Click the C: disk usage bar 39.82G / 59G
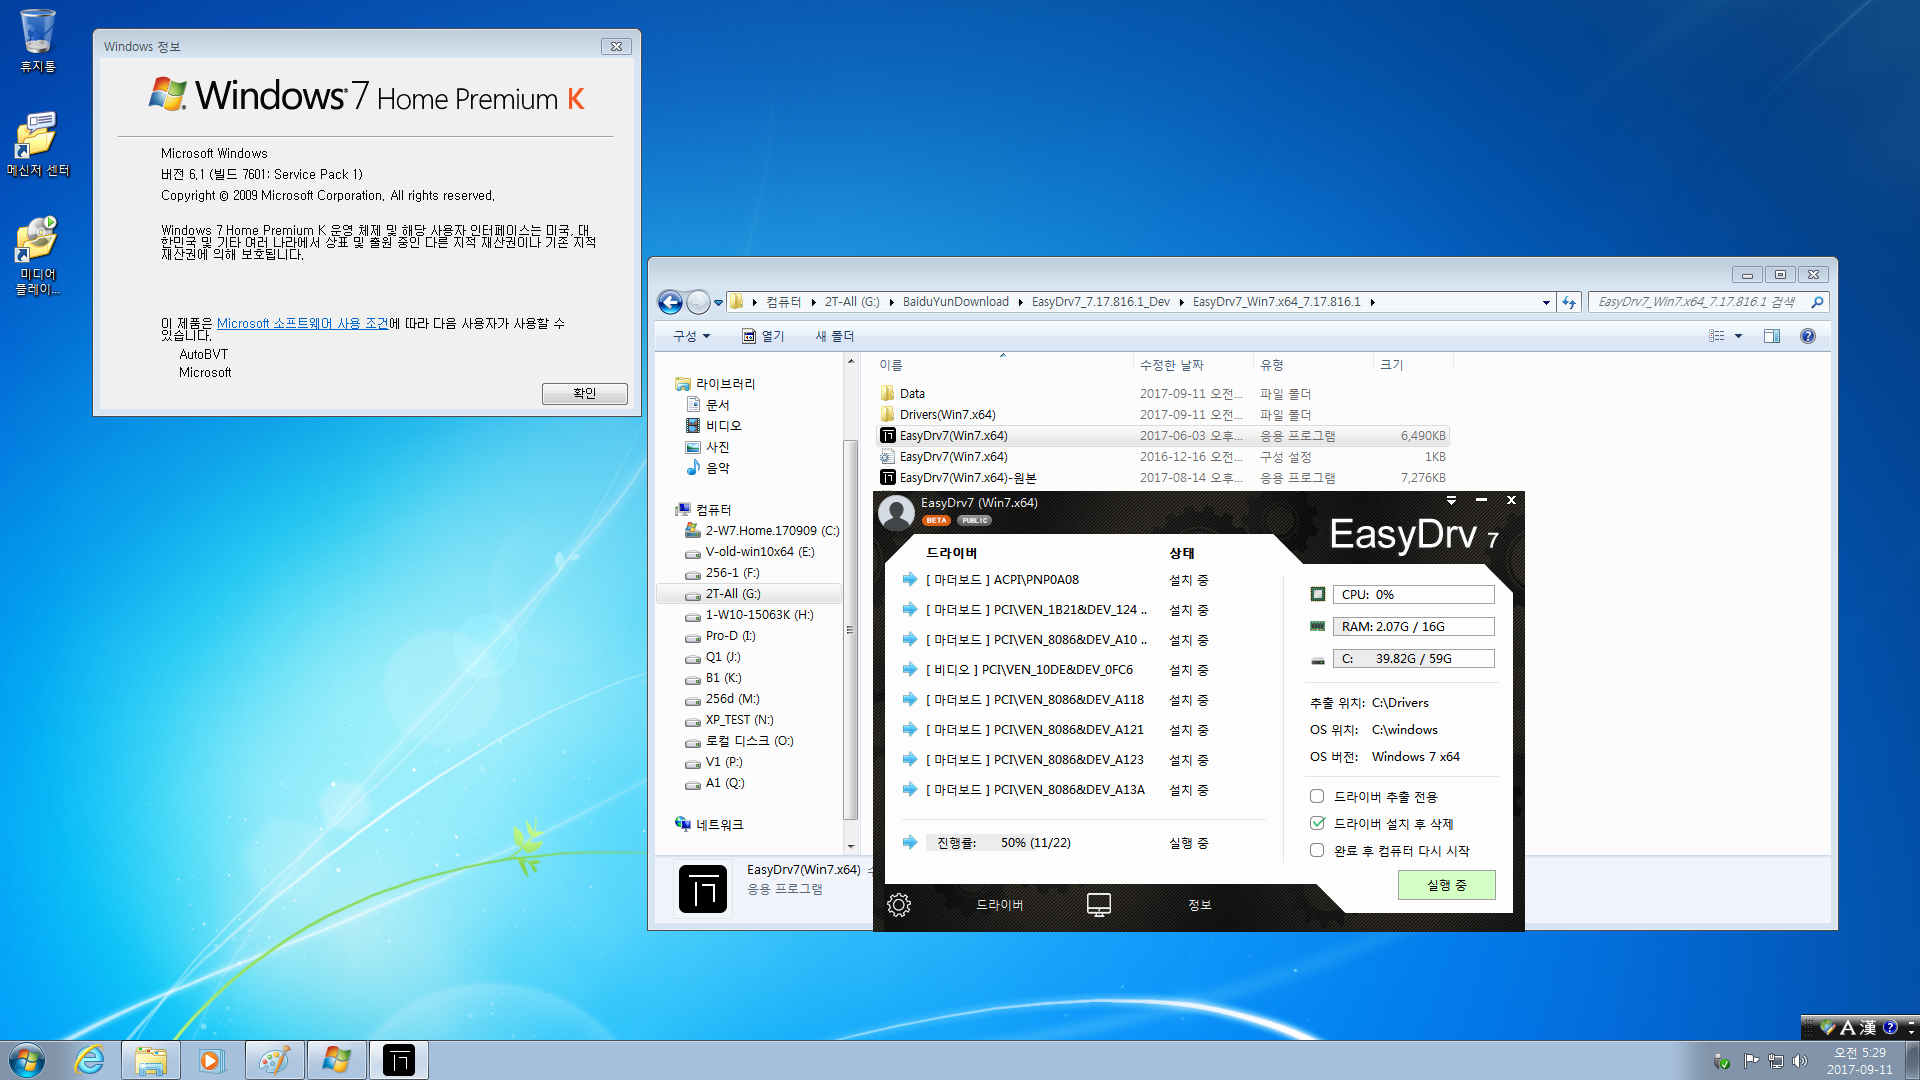This screenshot has width=1920, height=1080. pyautogui.click(x=1413, y=658)
